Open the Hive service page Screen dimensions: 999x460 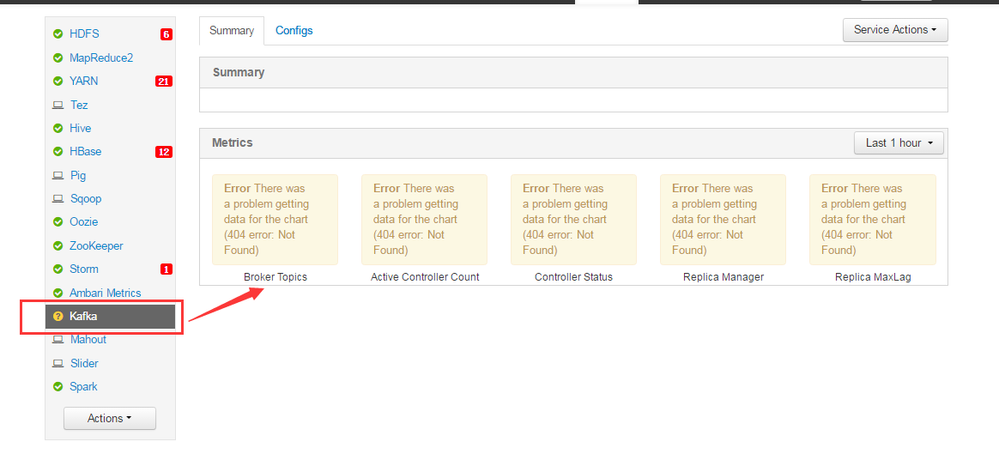tap(80, 128)
